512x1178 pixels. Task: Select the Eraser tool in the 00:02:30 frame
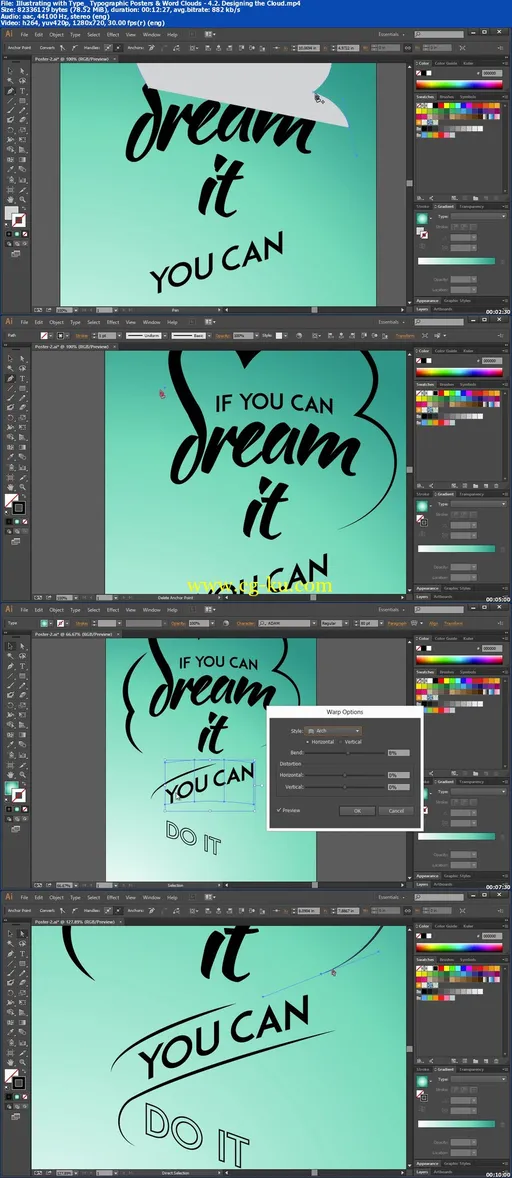coord(23,119)
